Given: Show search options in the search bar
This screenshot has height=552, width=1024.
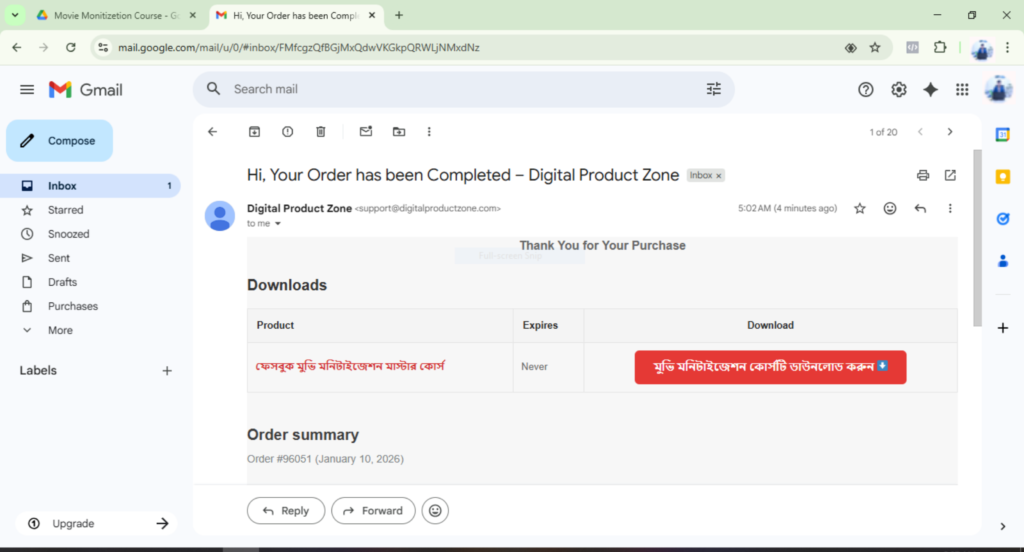Looking at the screenshot, I should [713, 89].
